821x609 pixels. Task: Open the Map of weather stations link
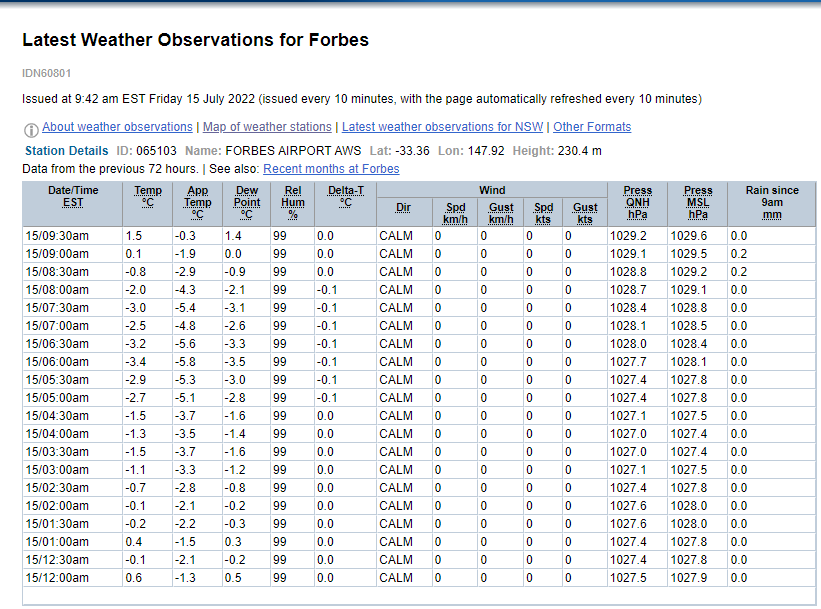pyautogui.click(x=267, y=127)
